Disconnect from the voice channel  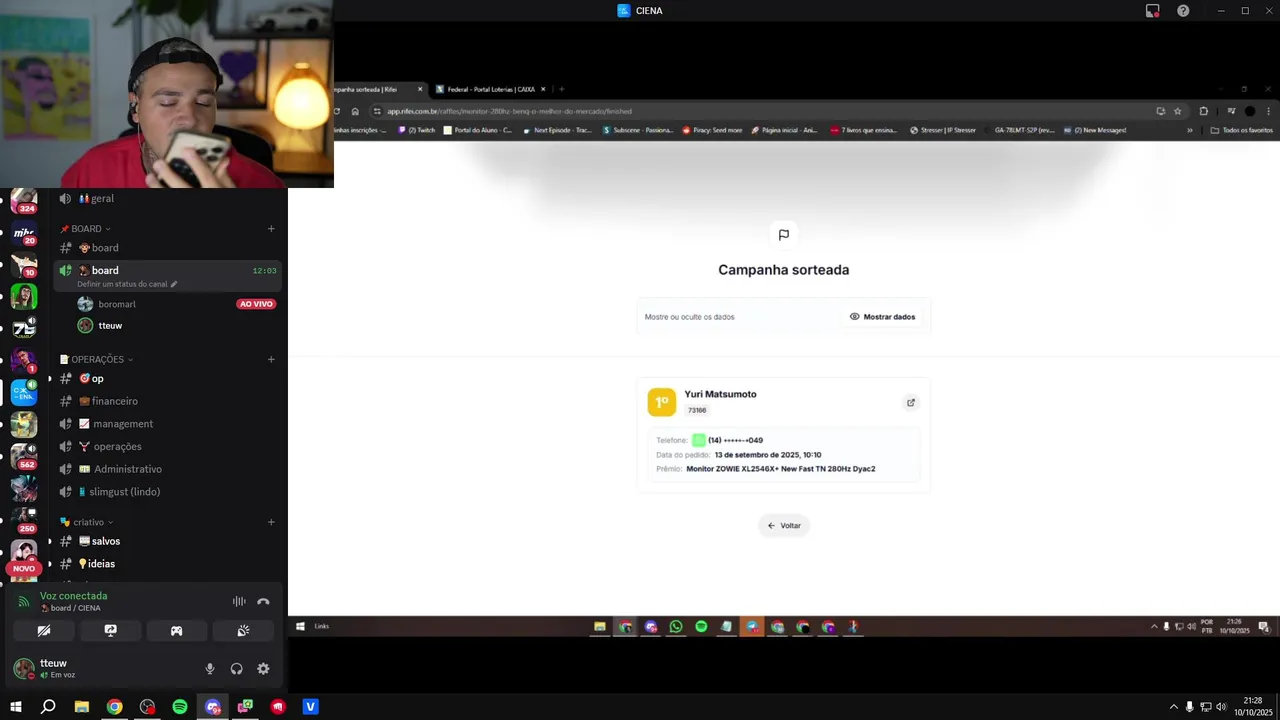[263, 602]
